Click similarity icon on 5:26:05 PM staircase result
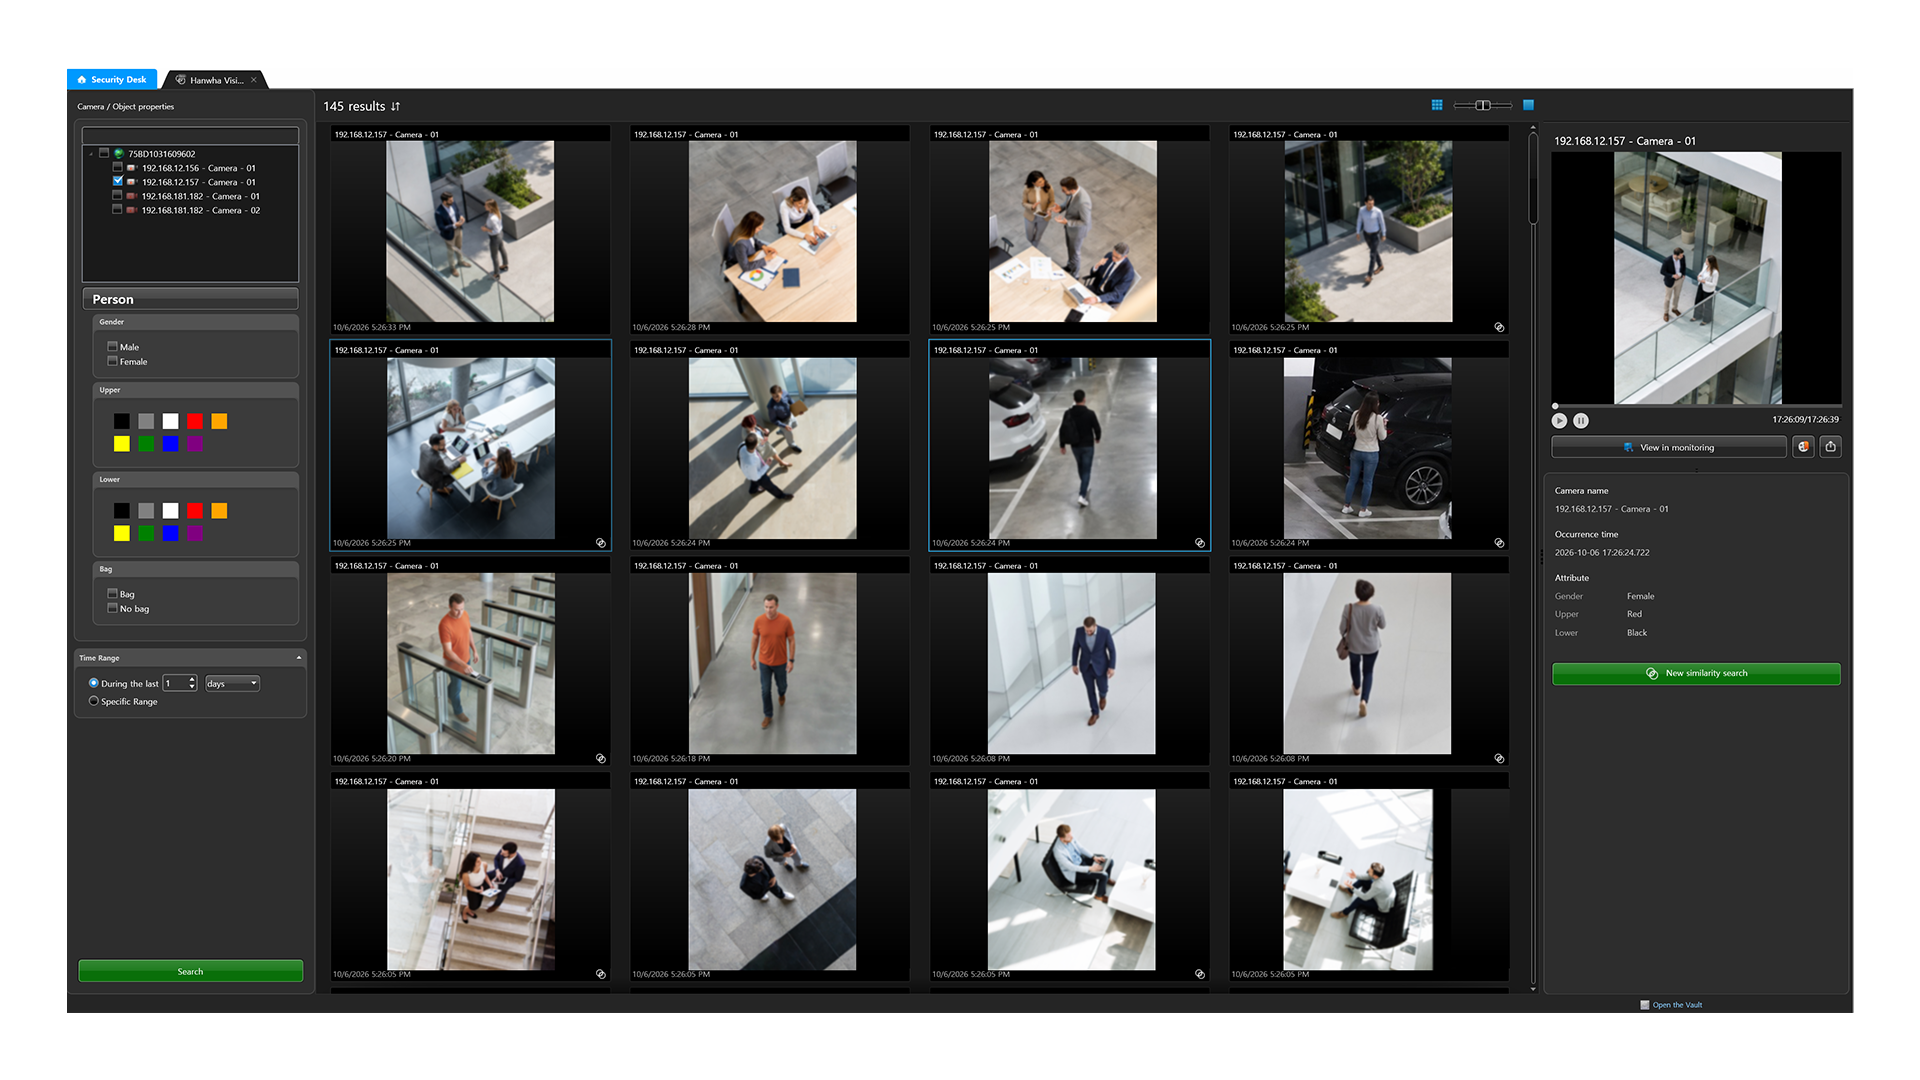Screen dimensions: 1920x1080 (601, 974)
